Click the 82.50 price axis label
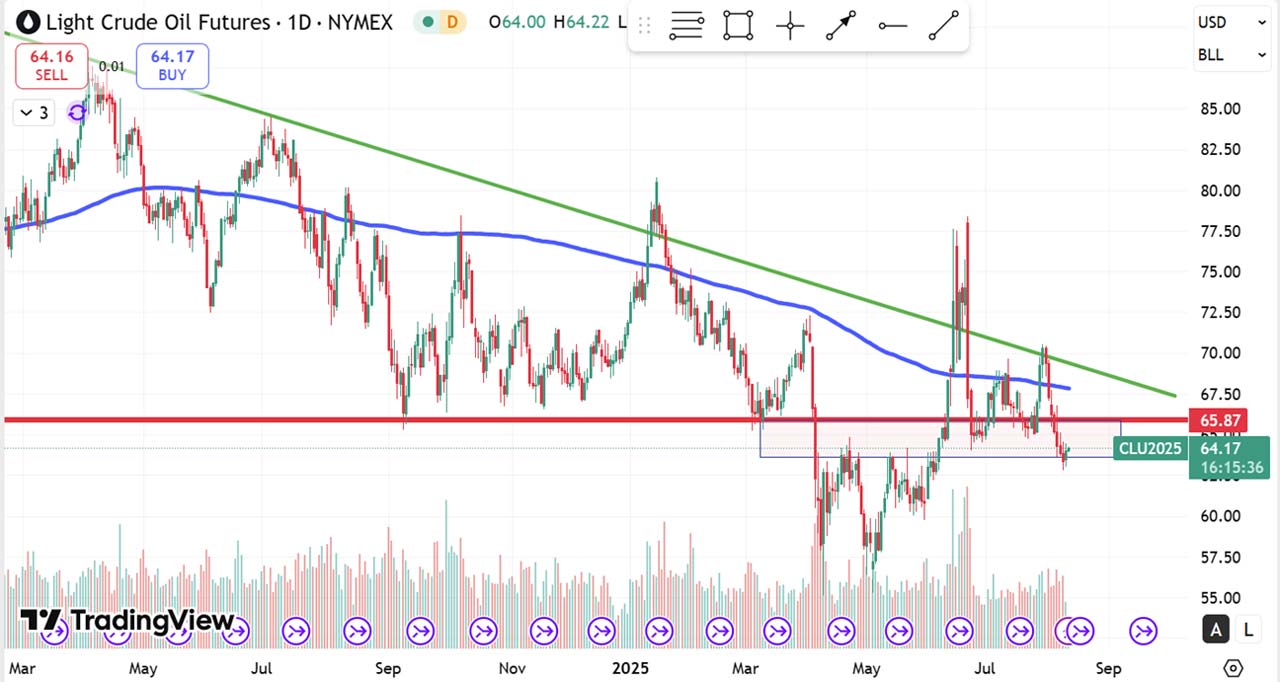Viewport: 1280px width, 682px height. click(1221, 150)
